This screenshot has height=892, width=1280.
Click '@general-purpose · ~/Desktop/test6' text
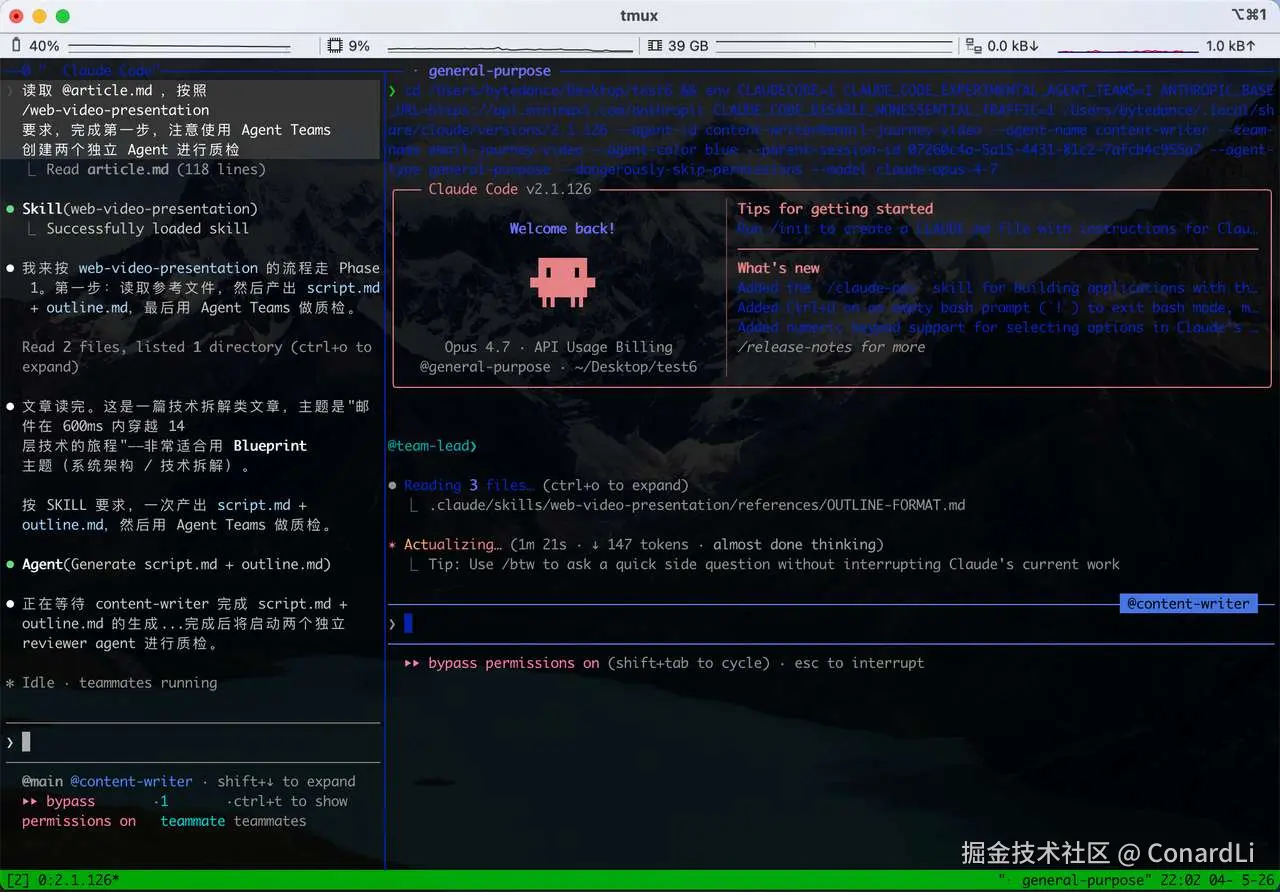point(558,367)
